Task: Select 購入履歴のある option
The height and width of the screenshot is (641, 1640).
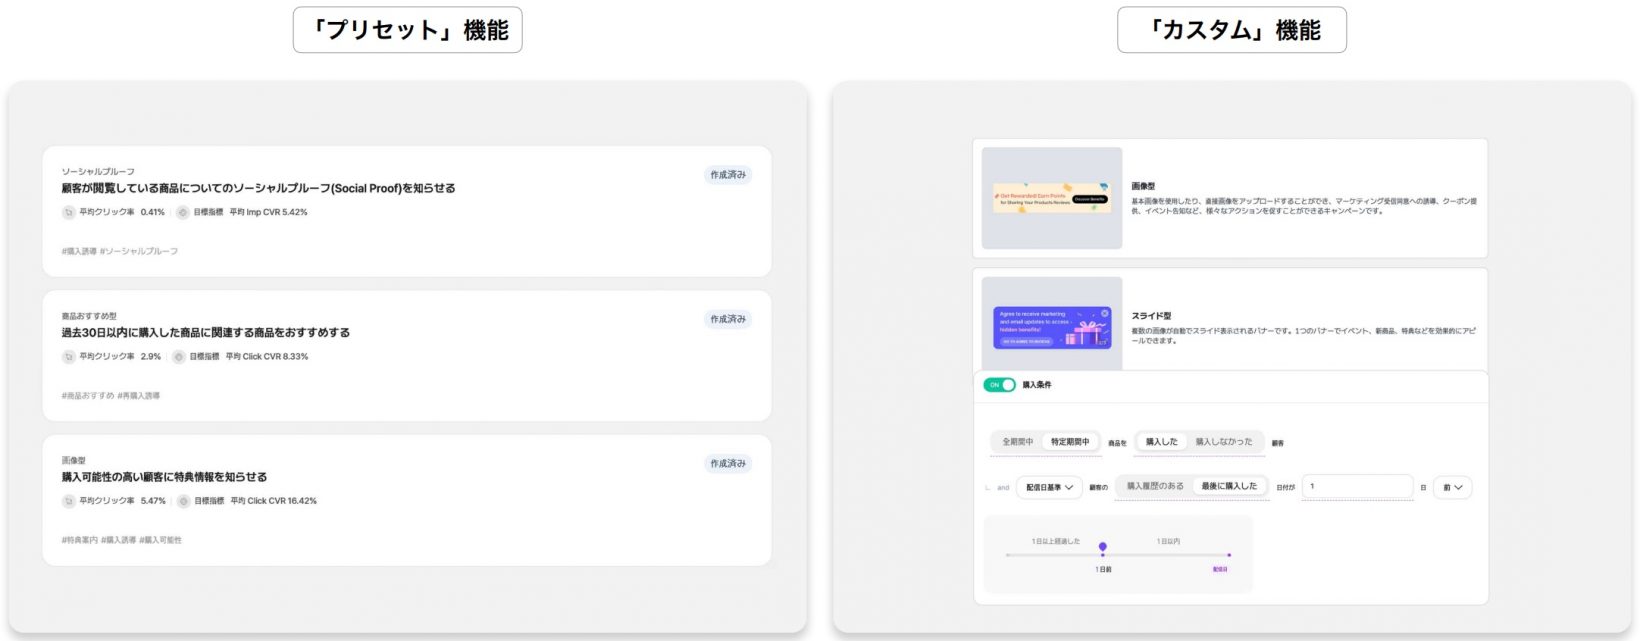Action: [x=1155, y=486]
